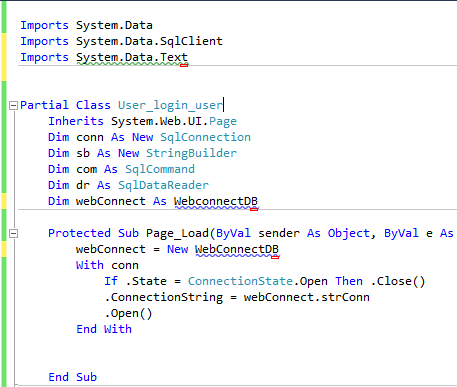
Task: Click the StringBuilder type name
Action: pyautogui.click(x=191, y=153)
